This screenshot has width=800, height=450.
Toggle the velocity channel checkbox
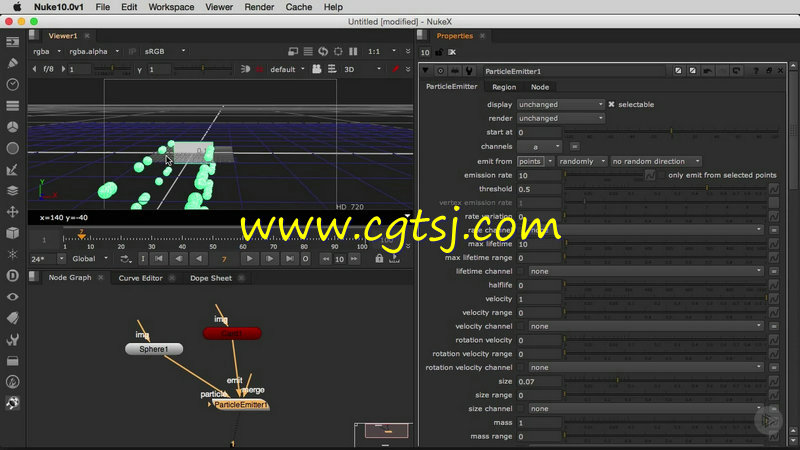coord(520,326)
